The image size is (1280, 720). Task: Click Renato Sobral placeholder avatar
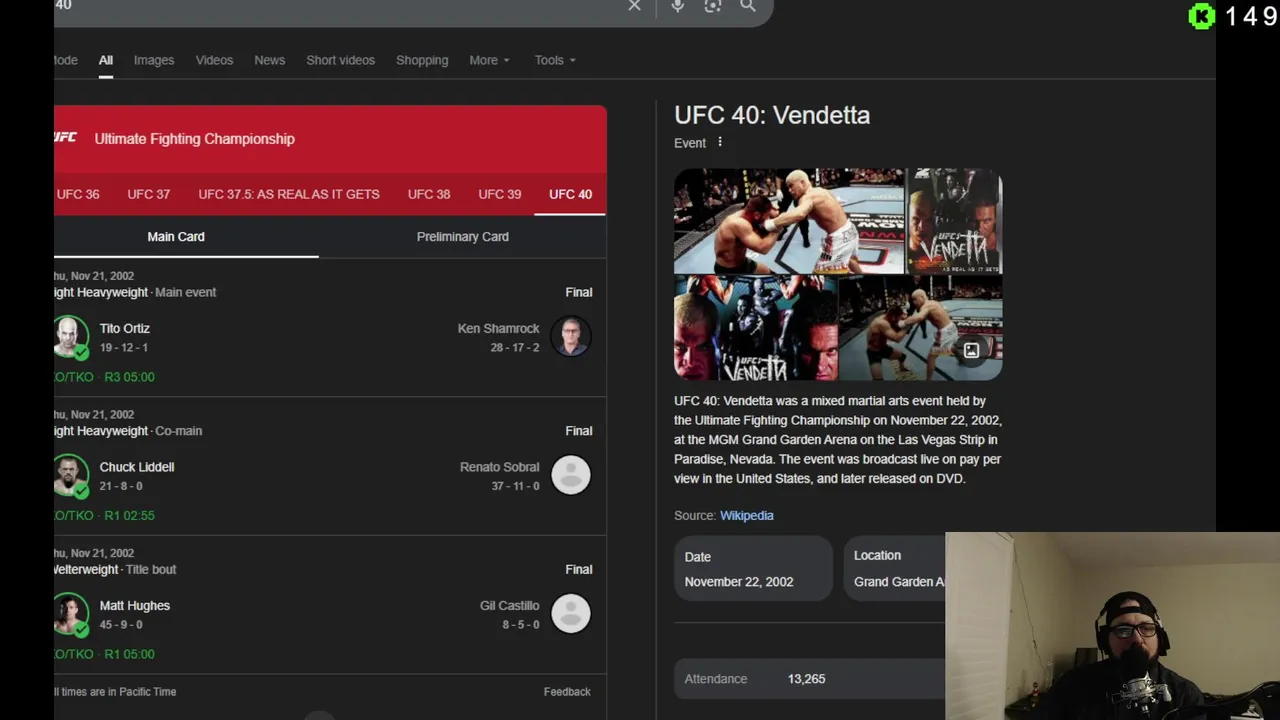571,475
